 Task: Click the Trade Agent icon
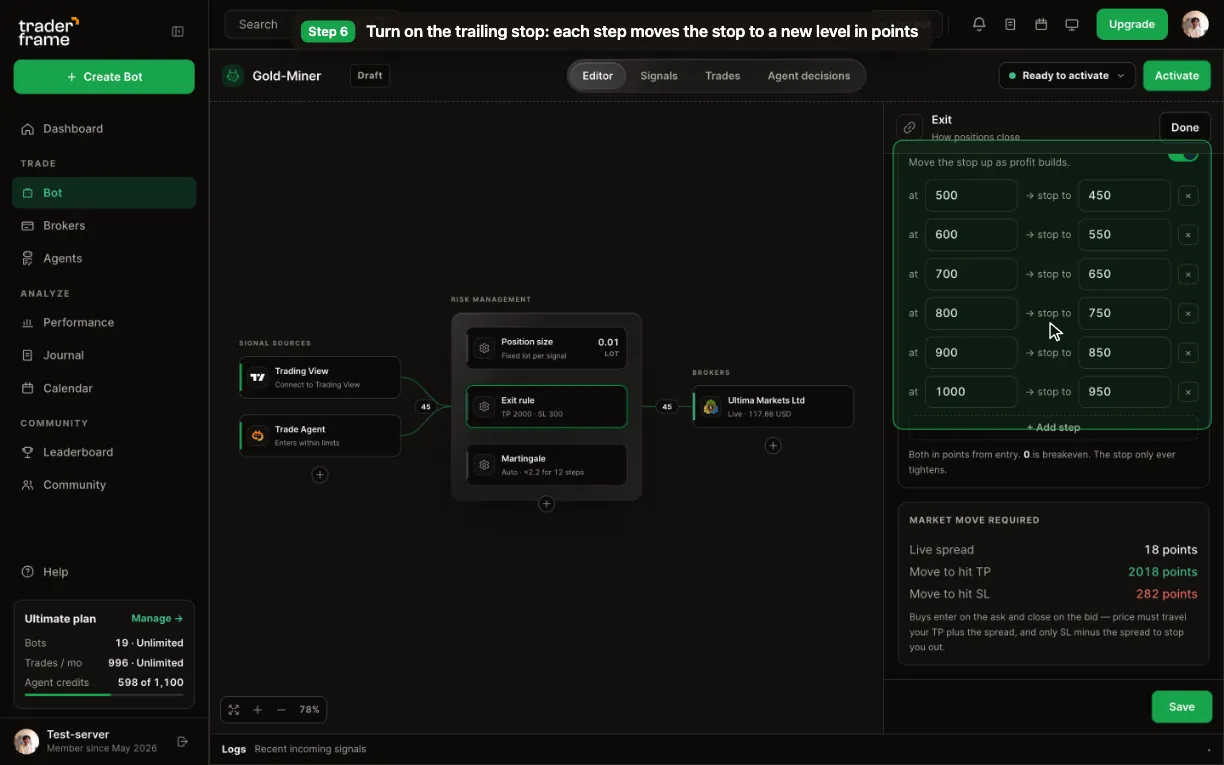[x=258, y=436]
